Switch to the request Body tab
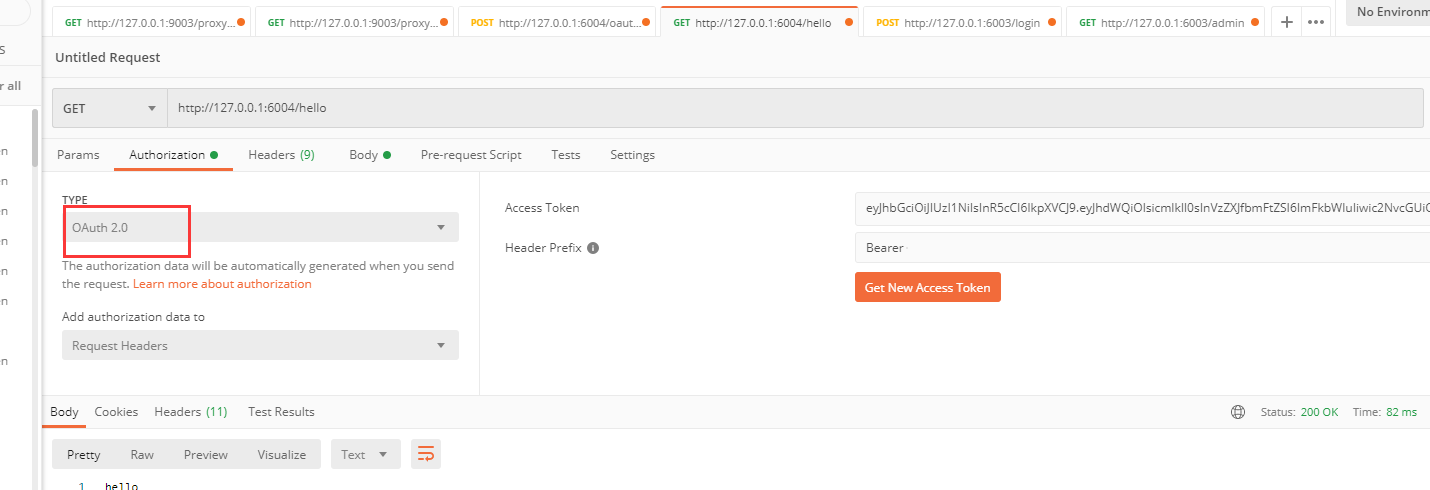 coord(369,155)
